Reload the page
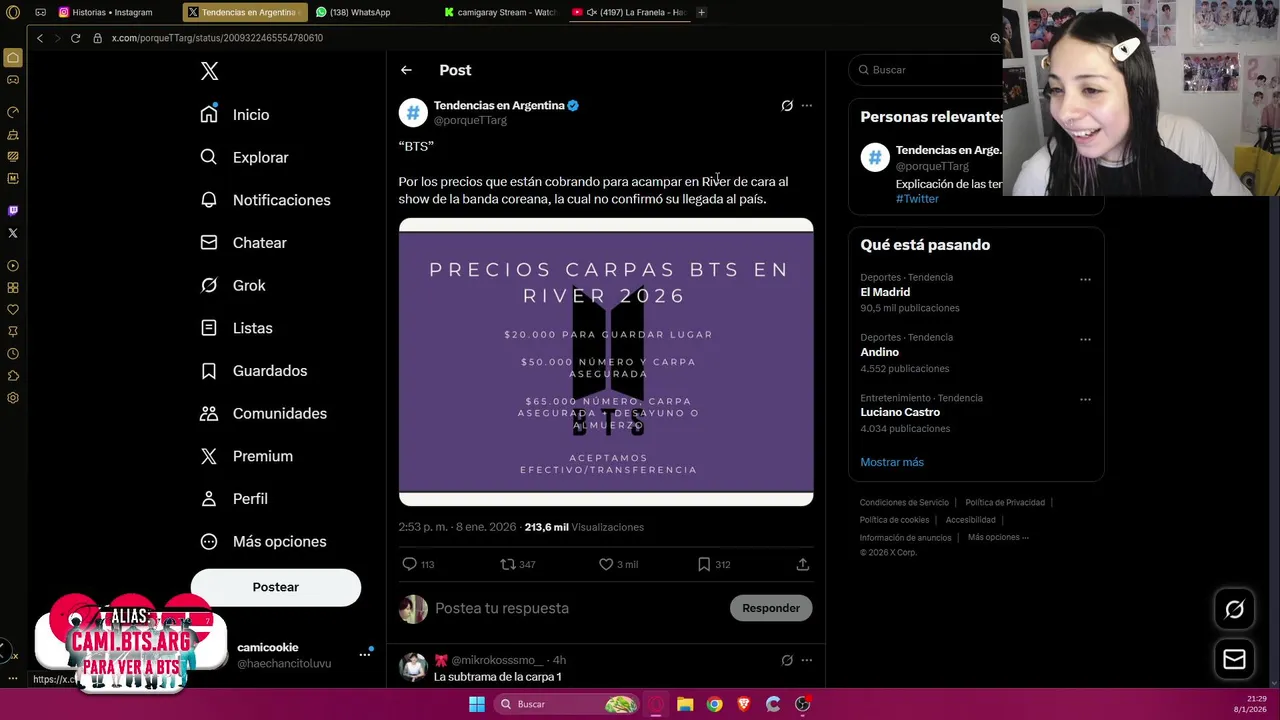This screenshot has height=720, width=1280. click(75, 38)
